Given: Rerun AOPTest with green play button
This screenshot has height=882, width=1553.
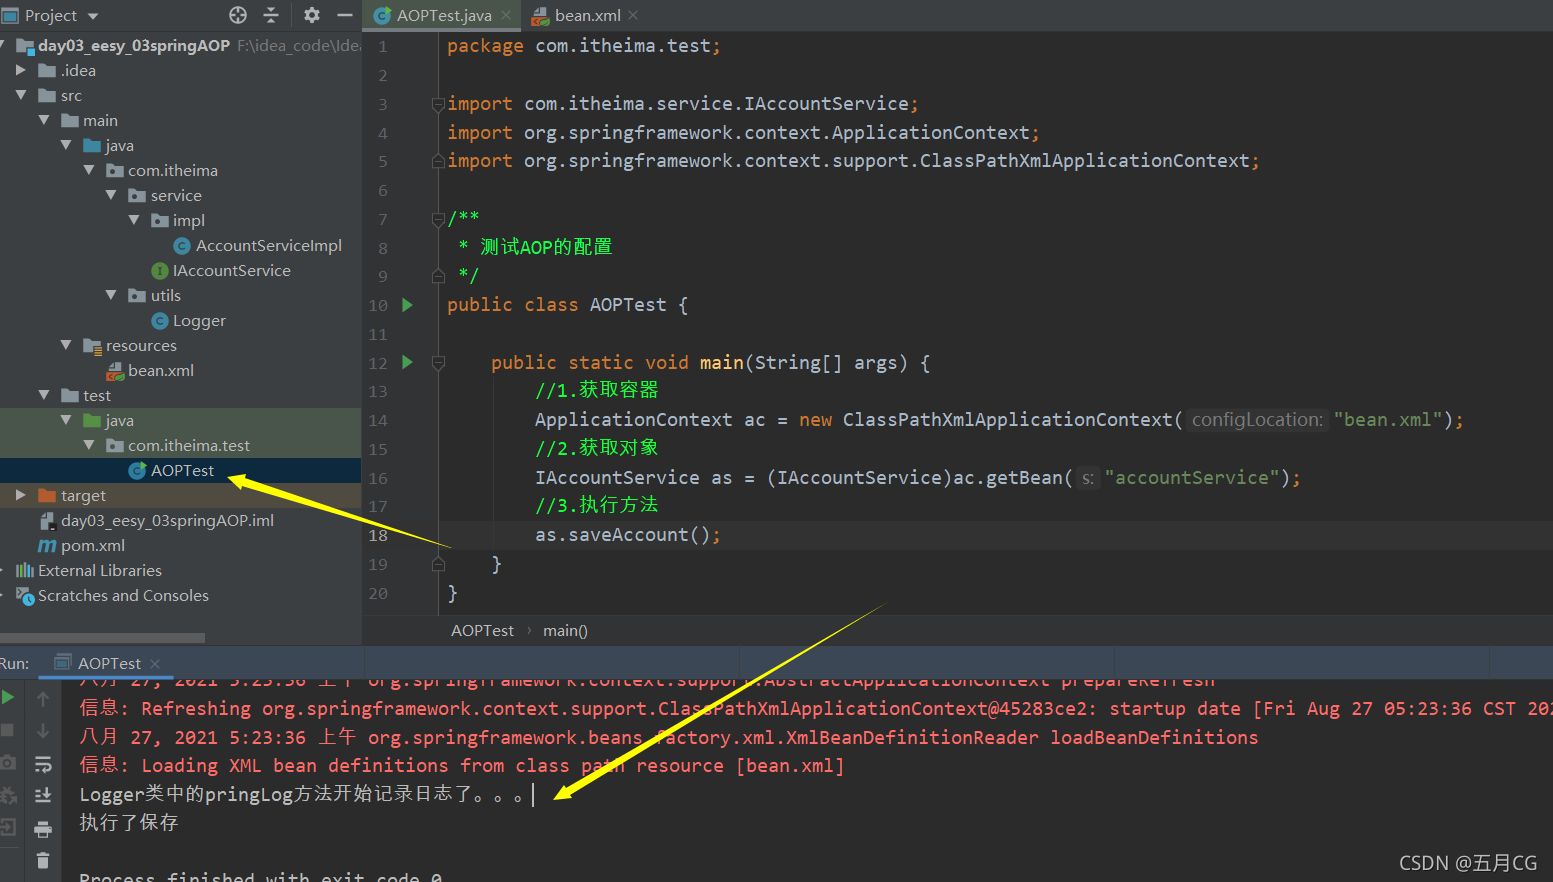Looking at the screenshot, I should click(8, 697).
